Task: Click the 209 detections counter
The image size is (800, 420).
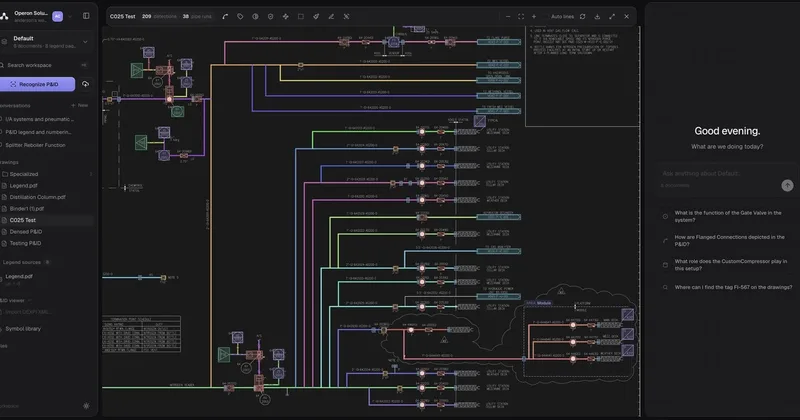Action: [159, 16]
